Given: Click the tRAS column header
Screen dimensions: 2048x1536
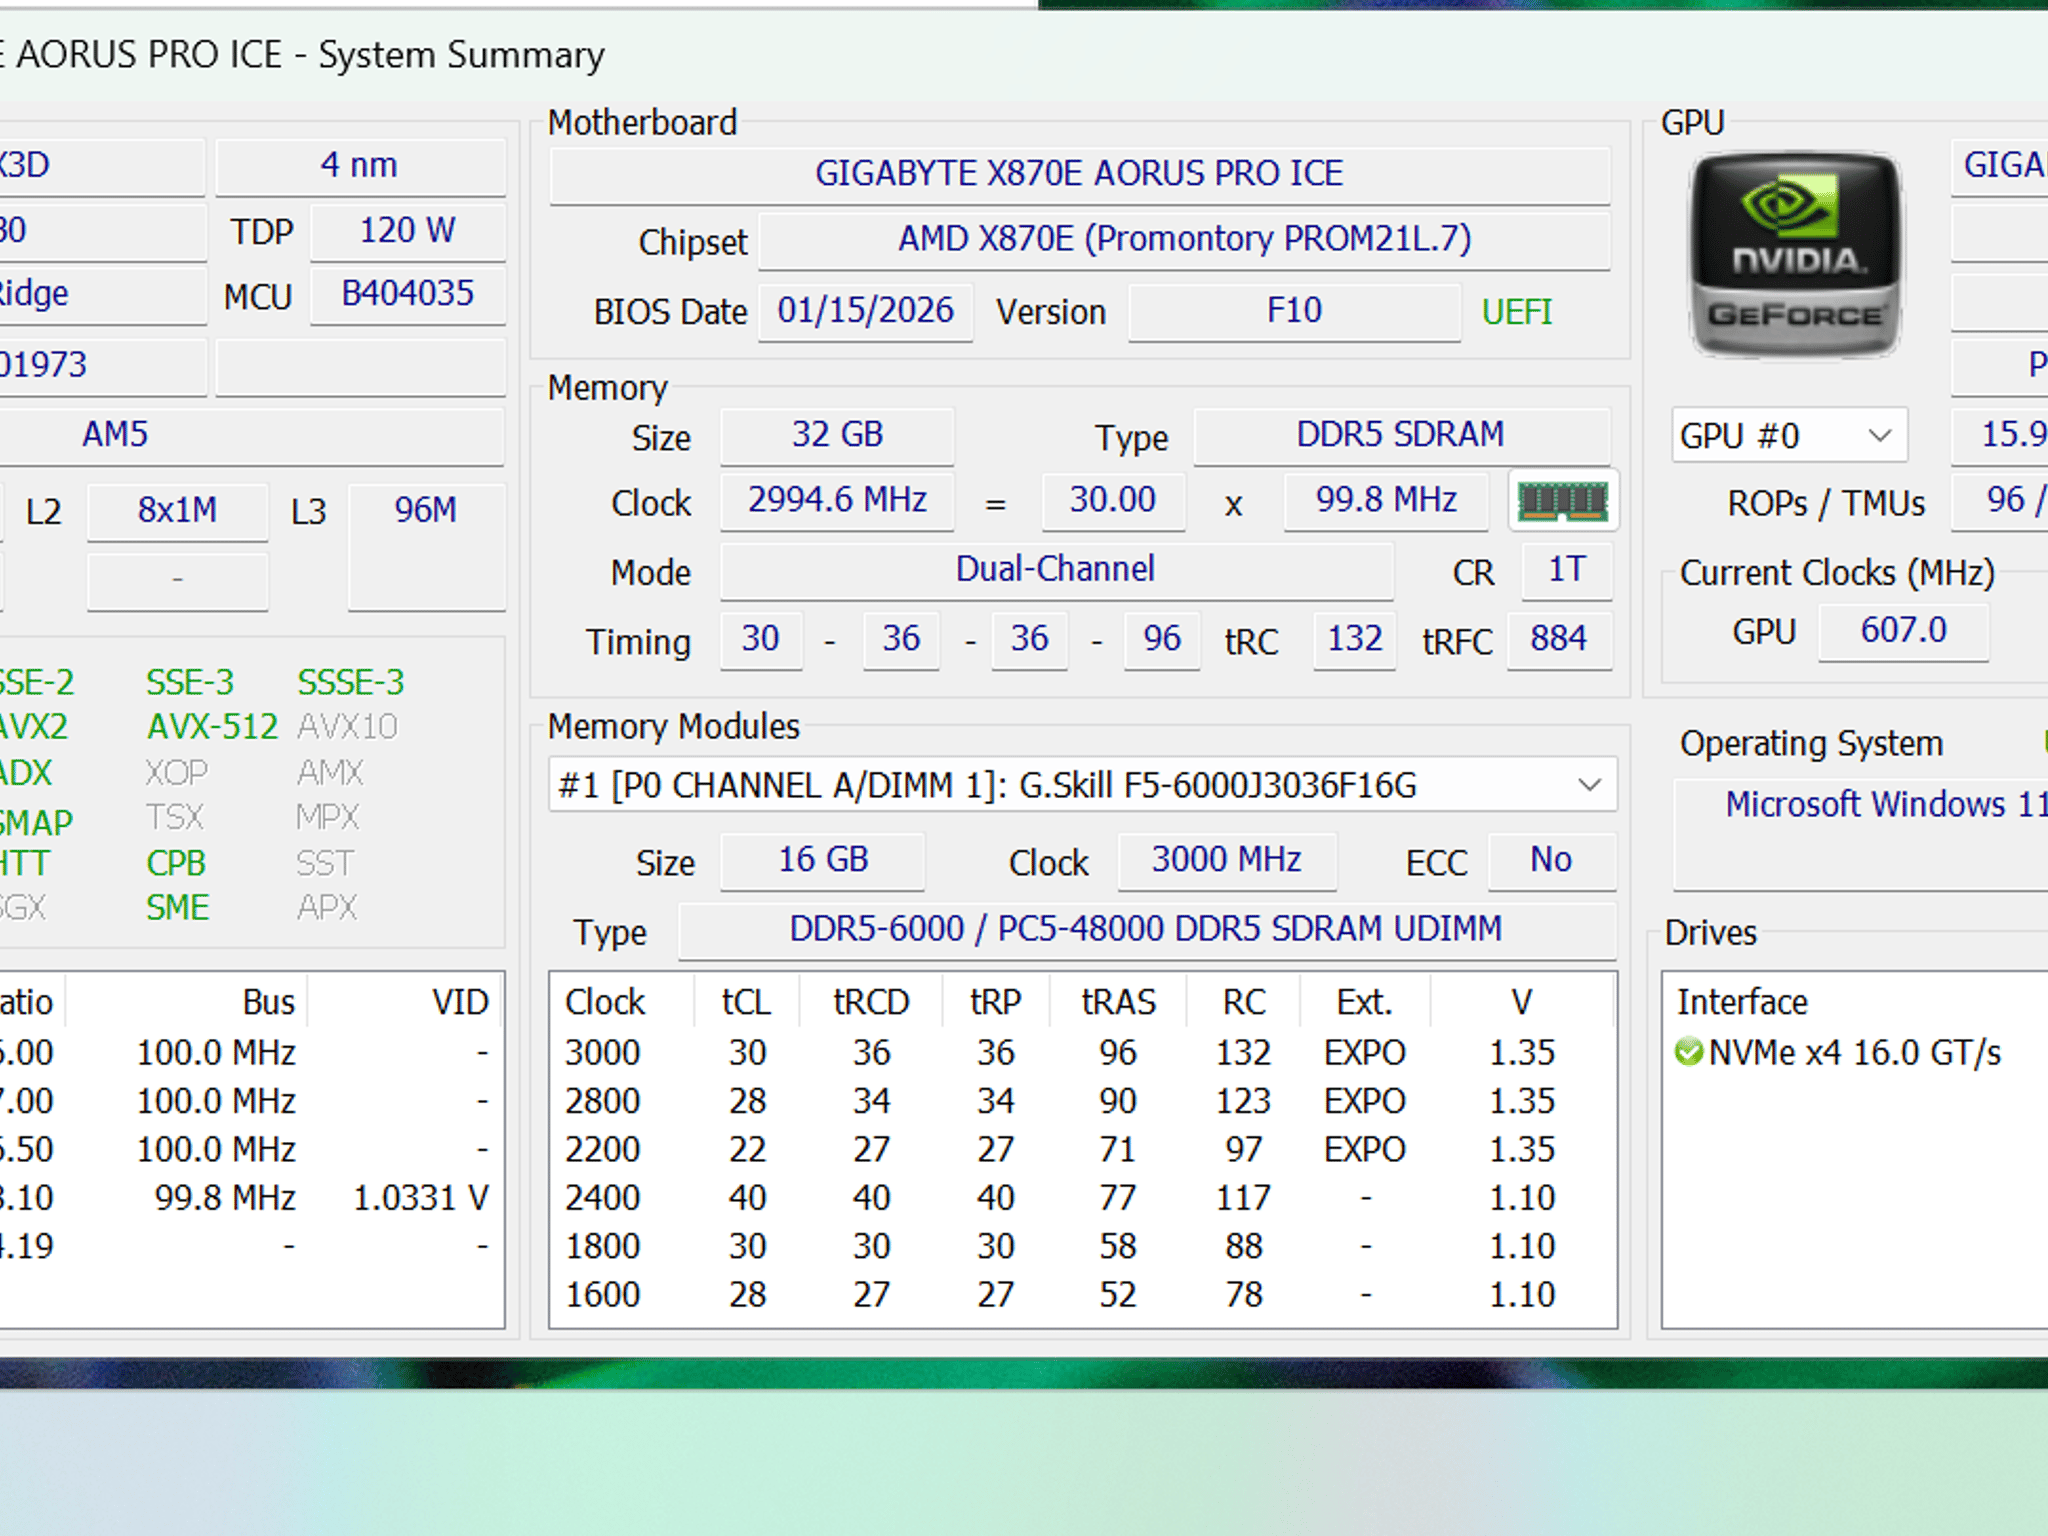Looking at the screenshot, I should (x=1119, y=1002).
